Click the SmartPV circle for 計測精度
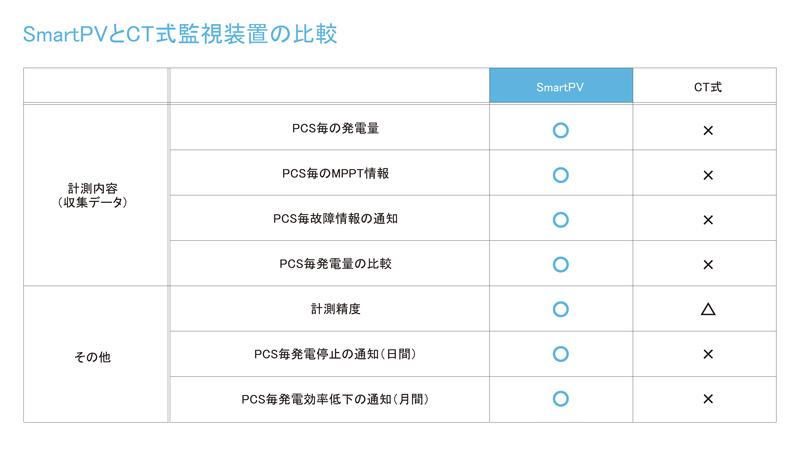The width and height of the screenshot is (800, 450). tap(560, 309)
